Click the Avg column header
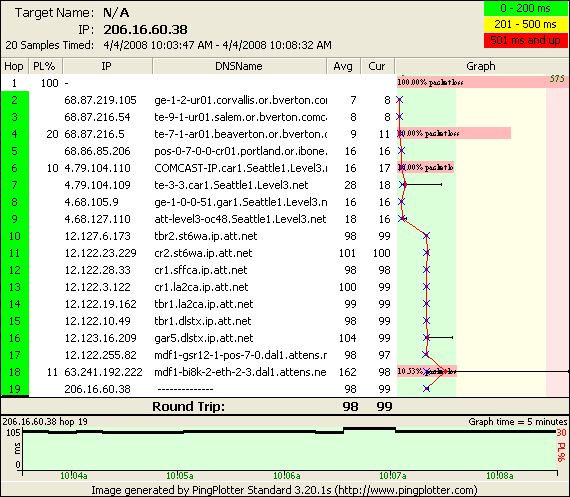Screen dimensions: 570x497 pos(343,66)
